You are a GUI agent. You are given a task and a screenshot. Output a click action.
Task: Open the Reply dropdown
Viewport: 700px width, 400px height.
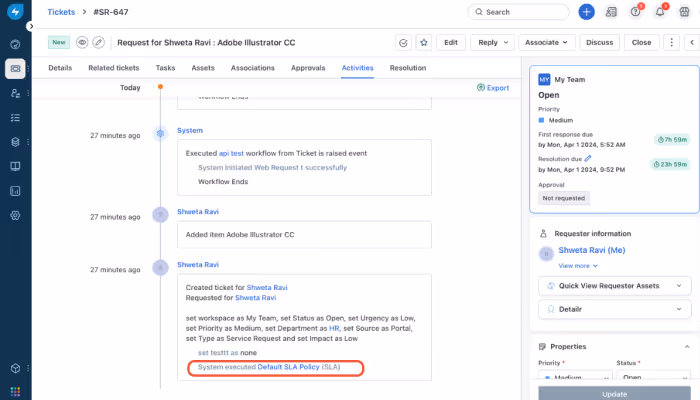(492, 42)
